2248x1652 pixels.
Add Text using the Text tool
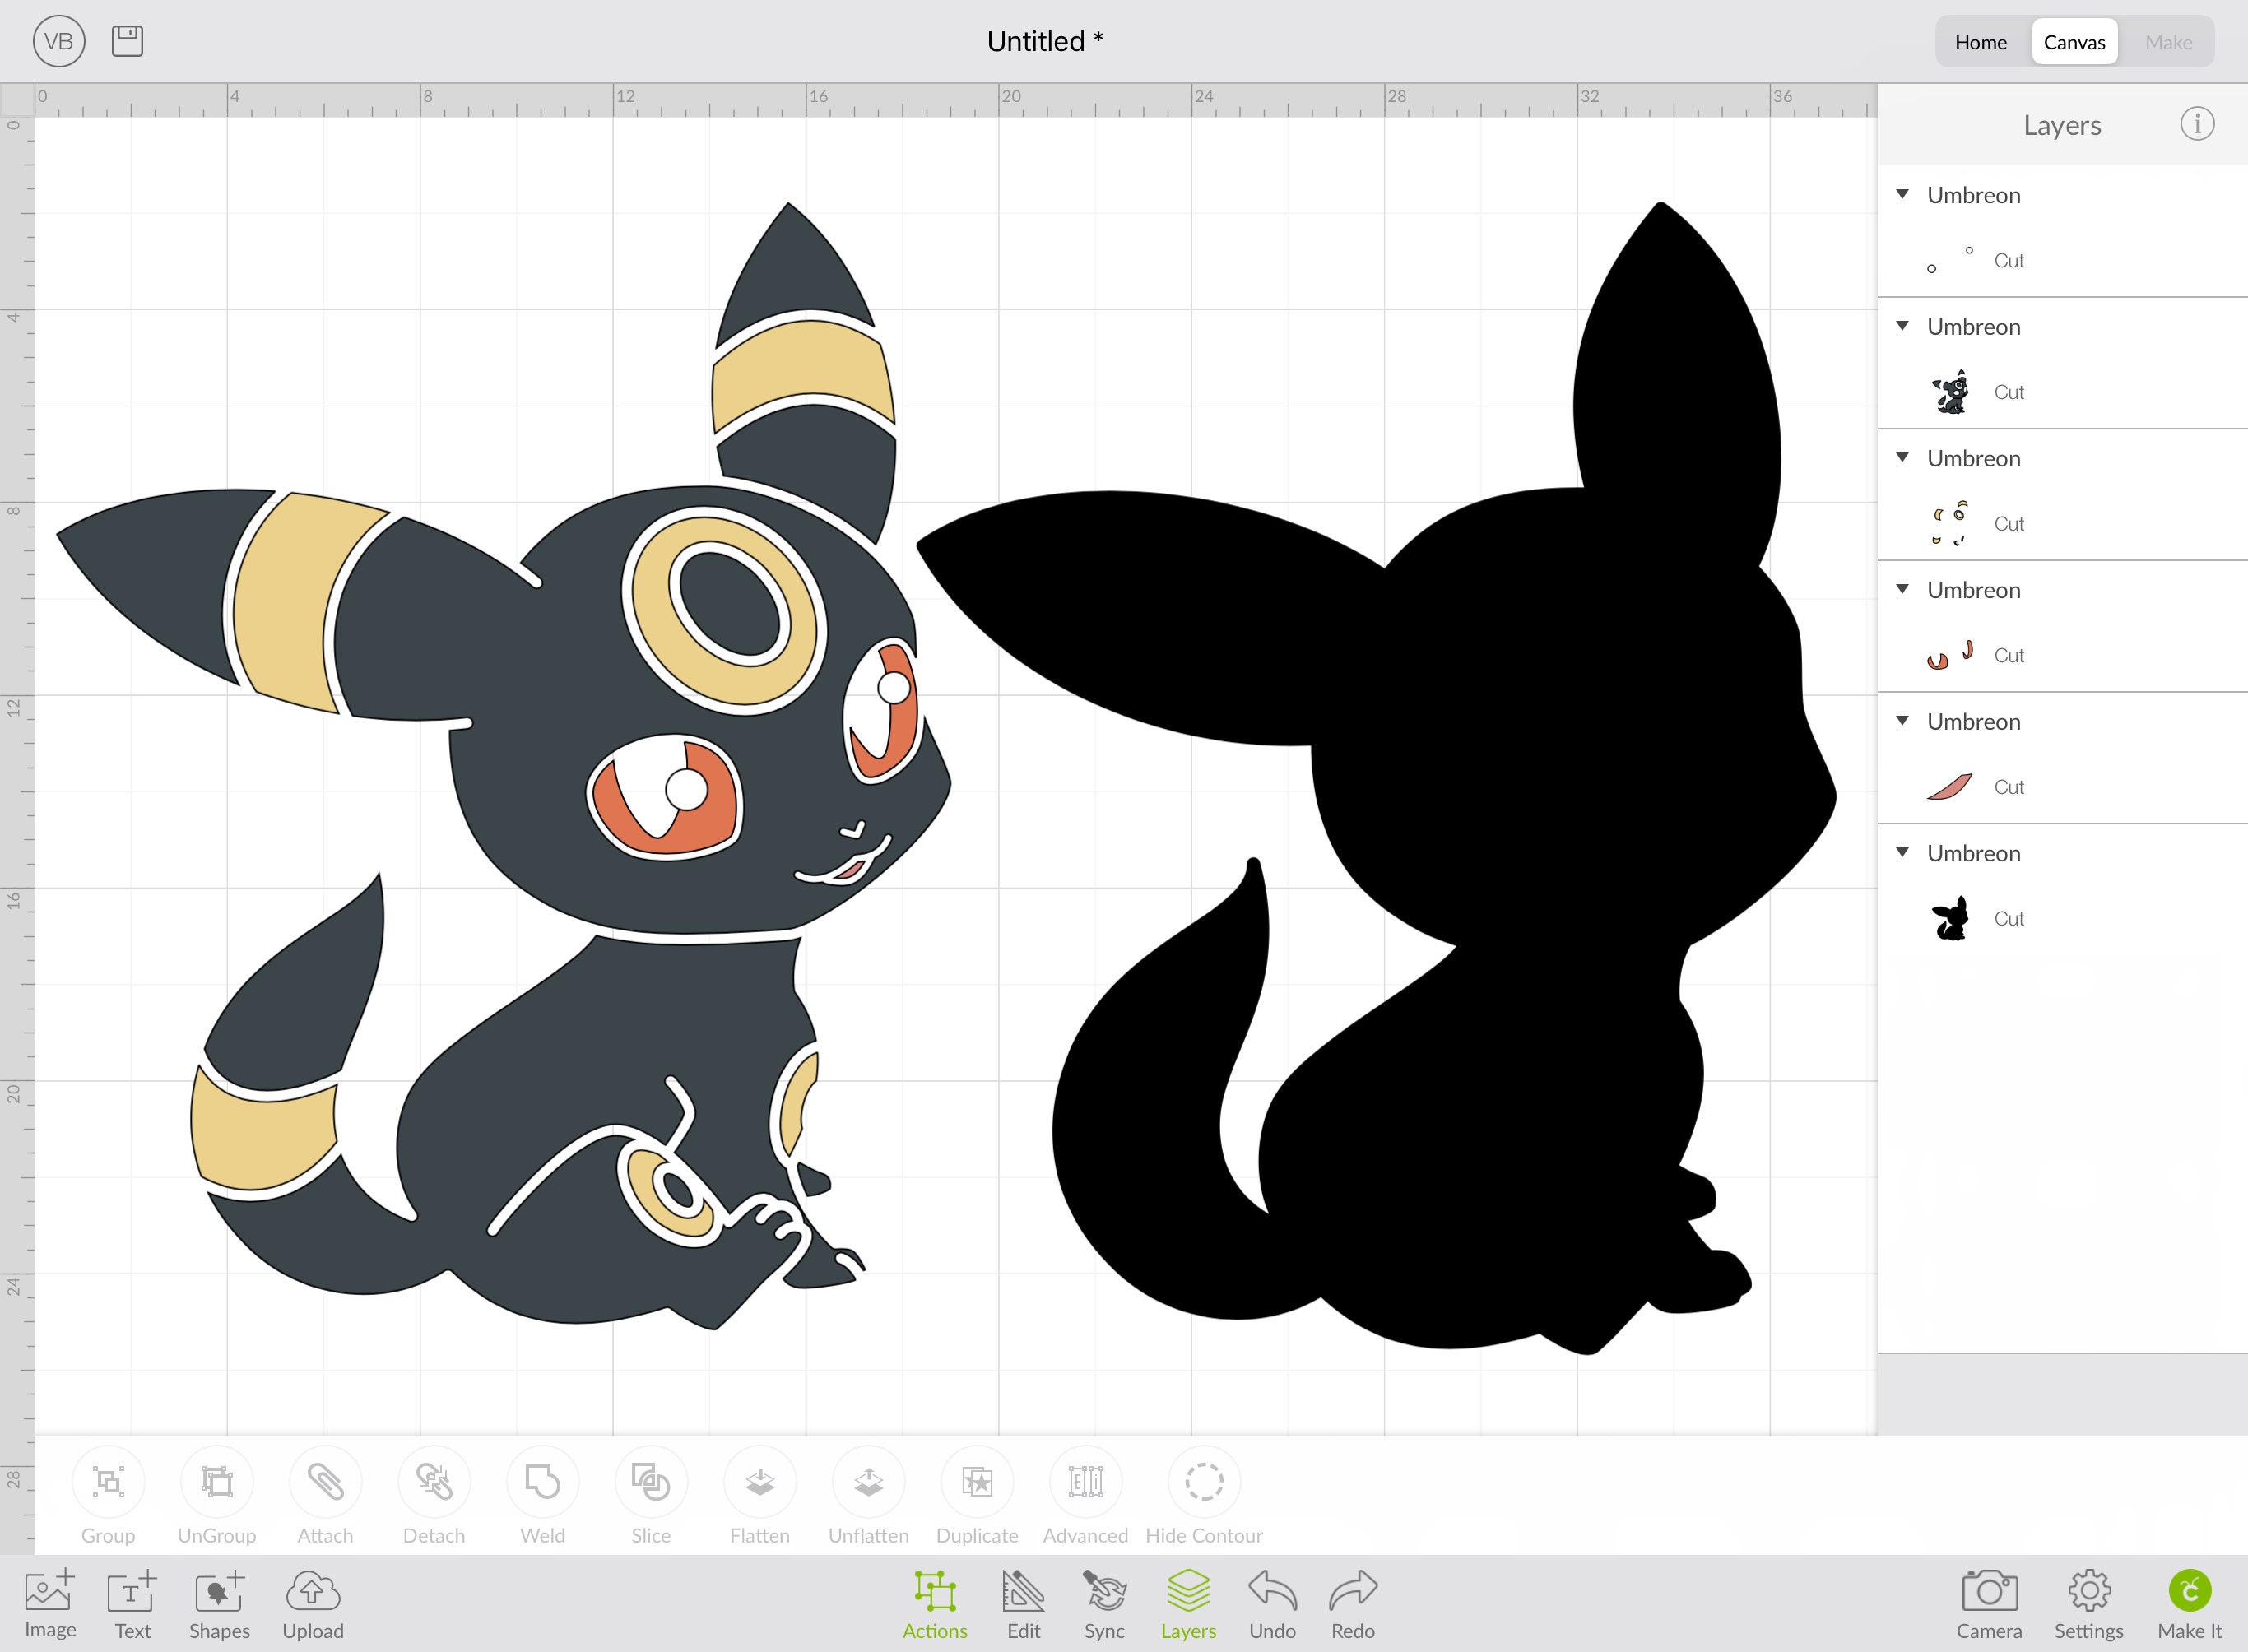coord(132,1604)
